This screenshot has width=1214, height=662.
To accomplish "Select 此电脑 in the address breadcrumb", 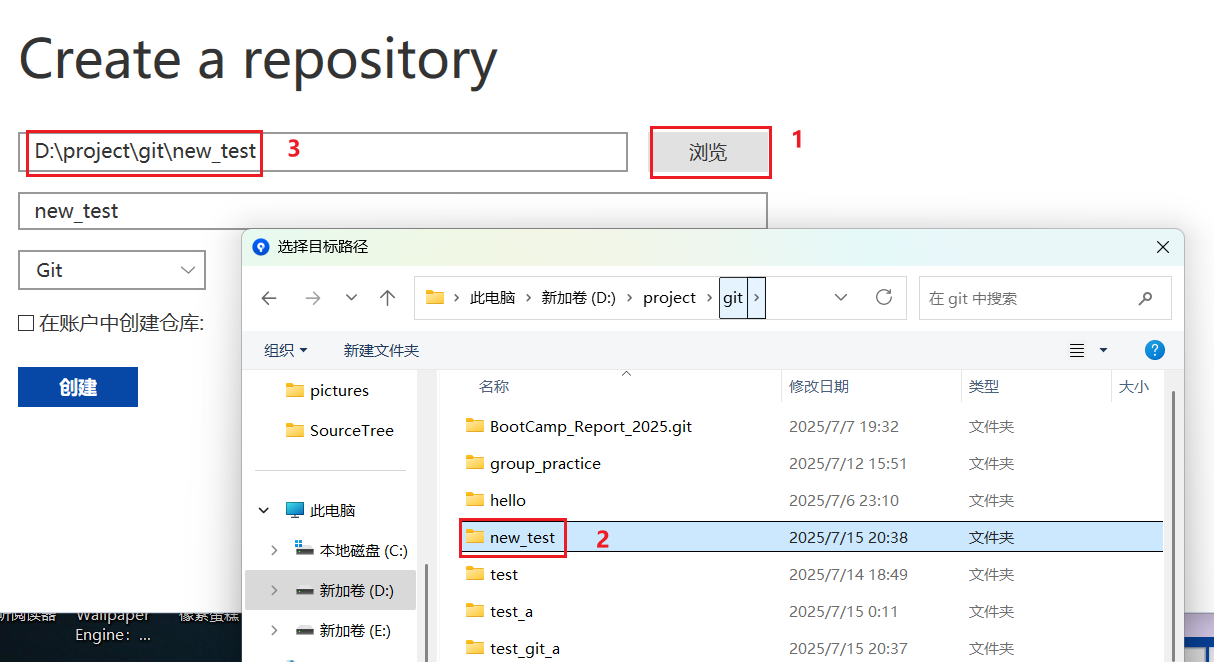I will click(492, 298).
